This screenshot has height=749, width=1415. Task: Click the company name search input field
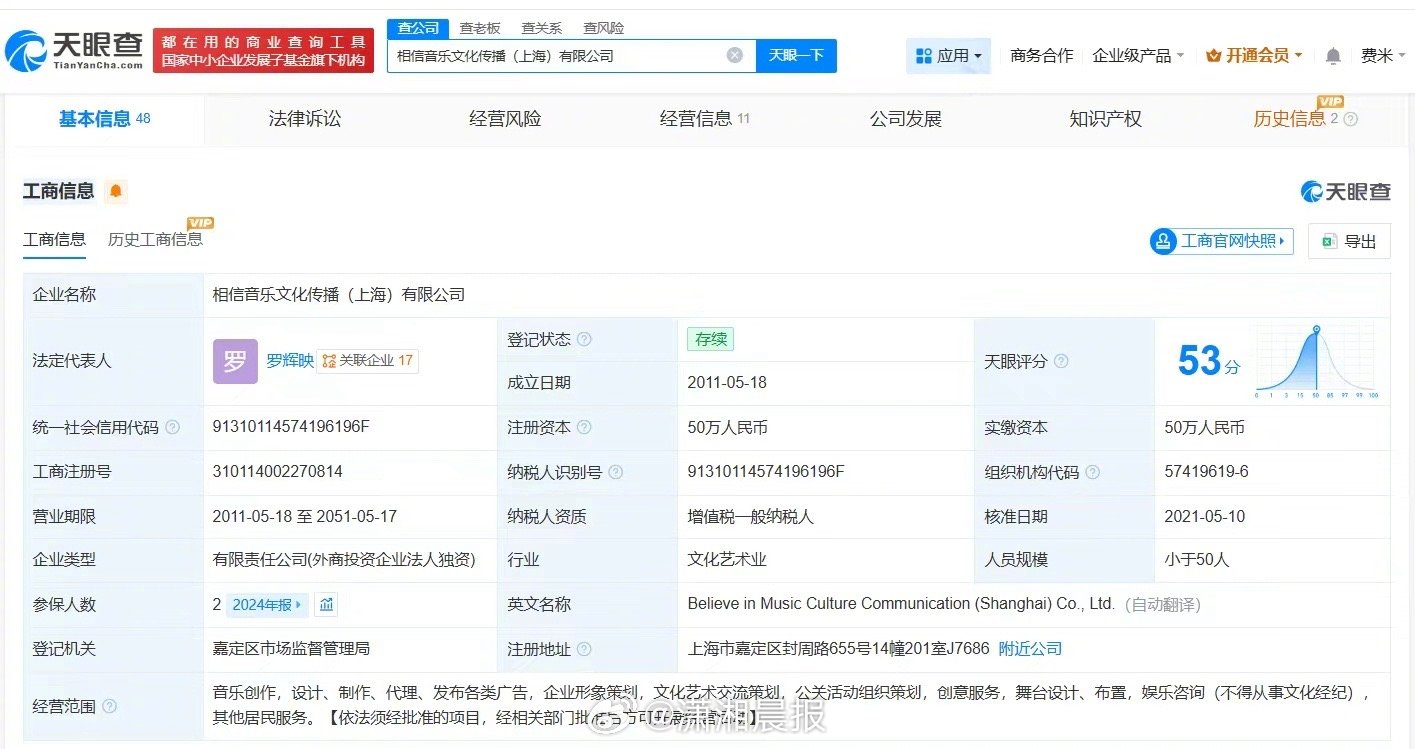[x=555, y=56]
